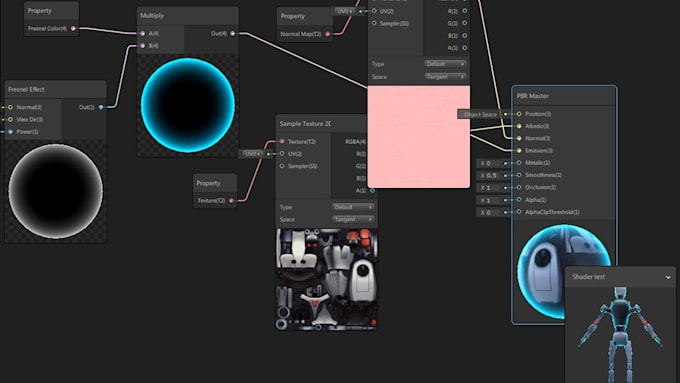The height and width of the screenshot is (383, 680).
Task: Click the white rim Fresnel Effect preview
Action: coord(56,191)
